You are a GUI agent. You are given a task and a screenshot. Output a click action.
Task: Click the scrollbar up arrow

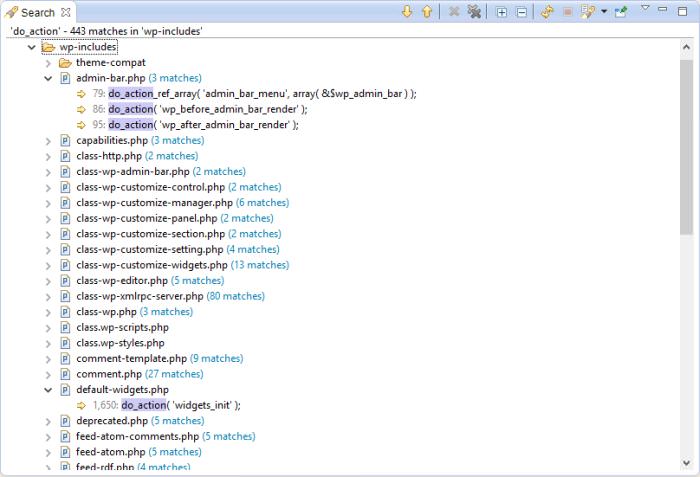point(686,47)
